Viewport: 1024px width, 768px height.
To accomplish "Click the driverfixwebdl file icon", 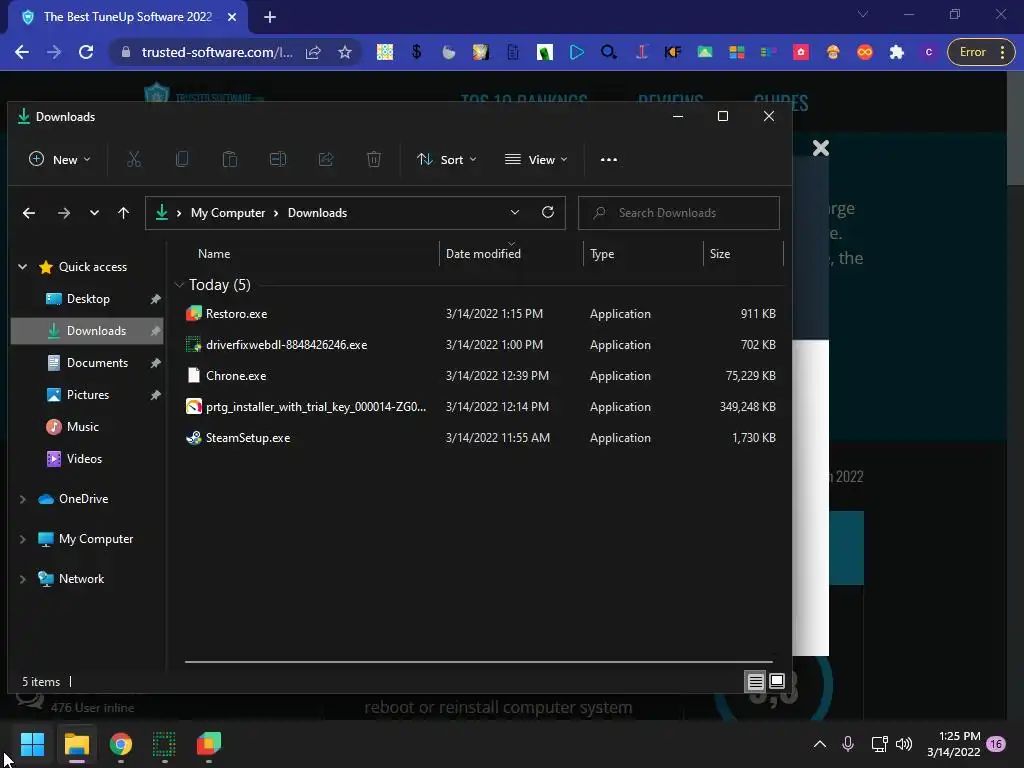I will (x=194, y=344).
